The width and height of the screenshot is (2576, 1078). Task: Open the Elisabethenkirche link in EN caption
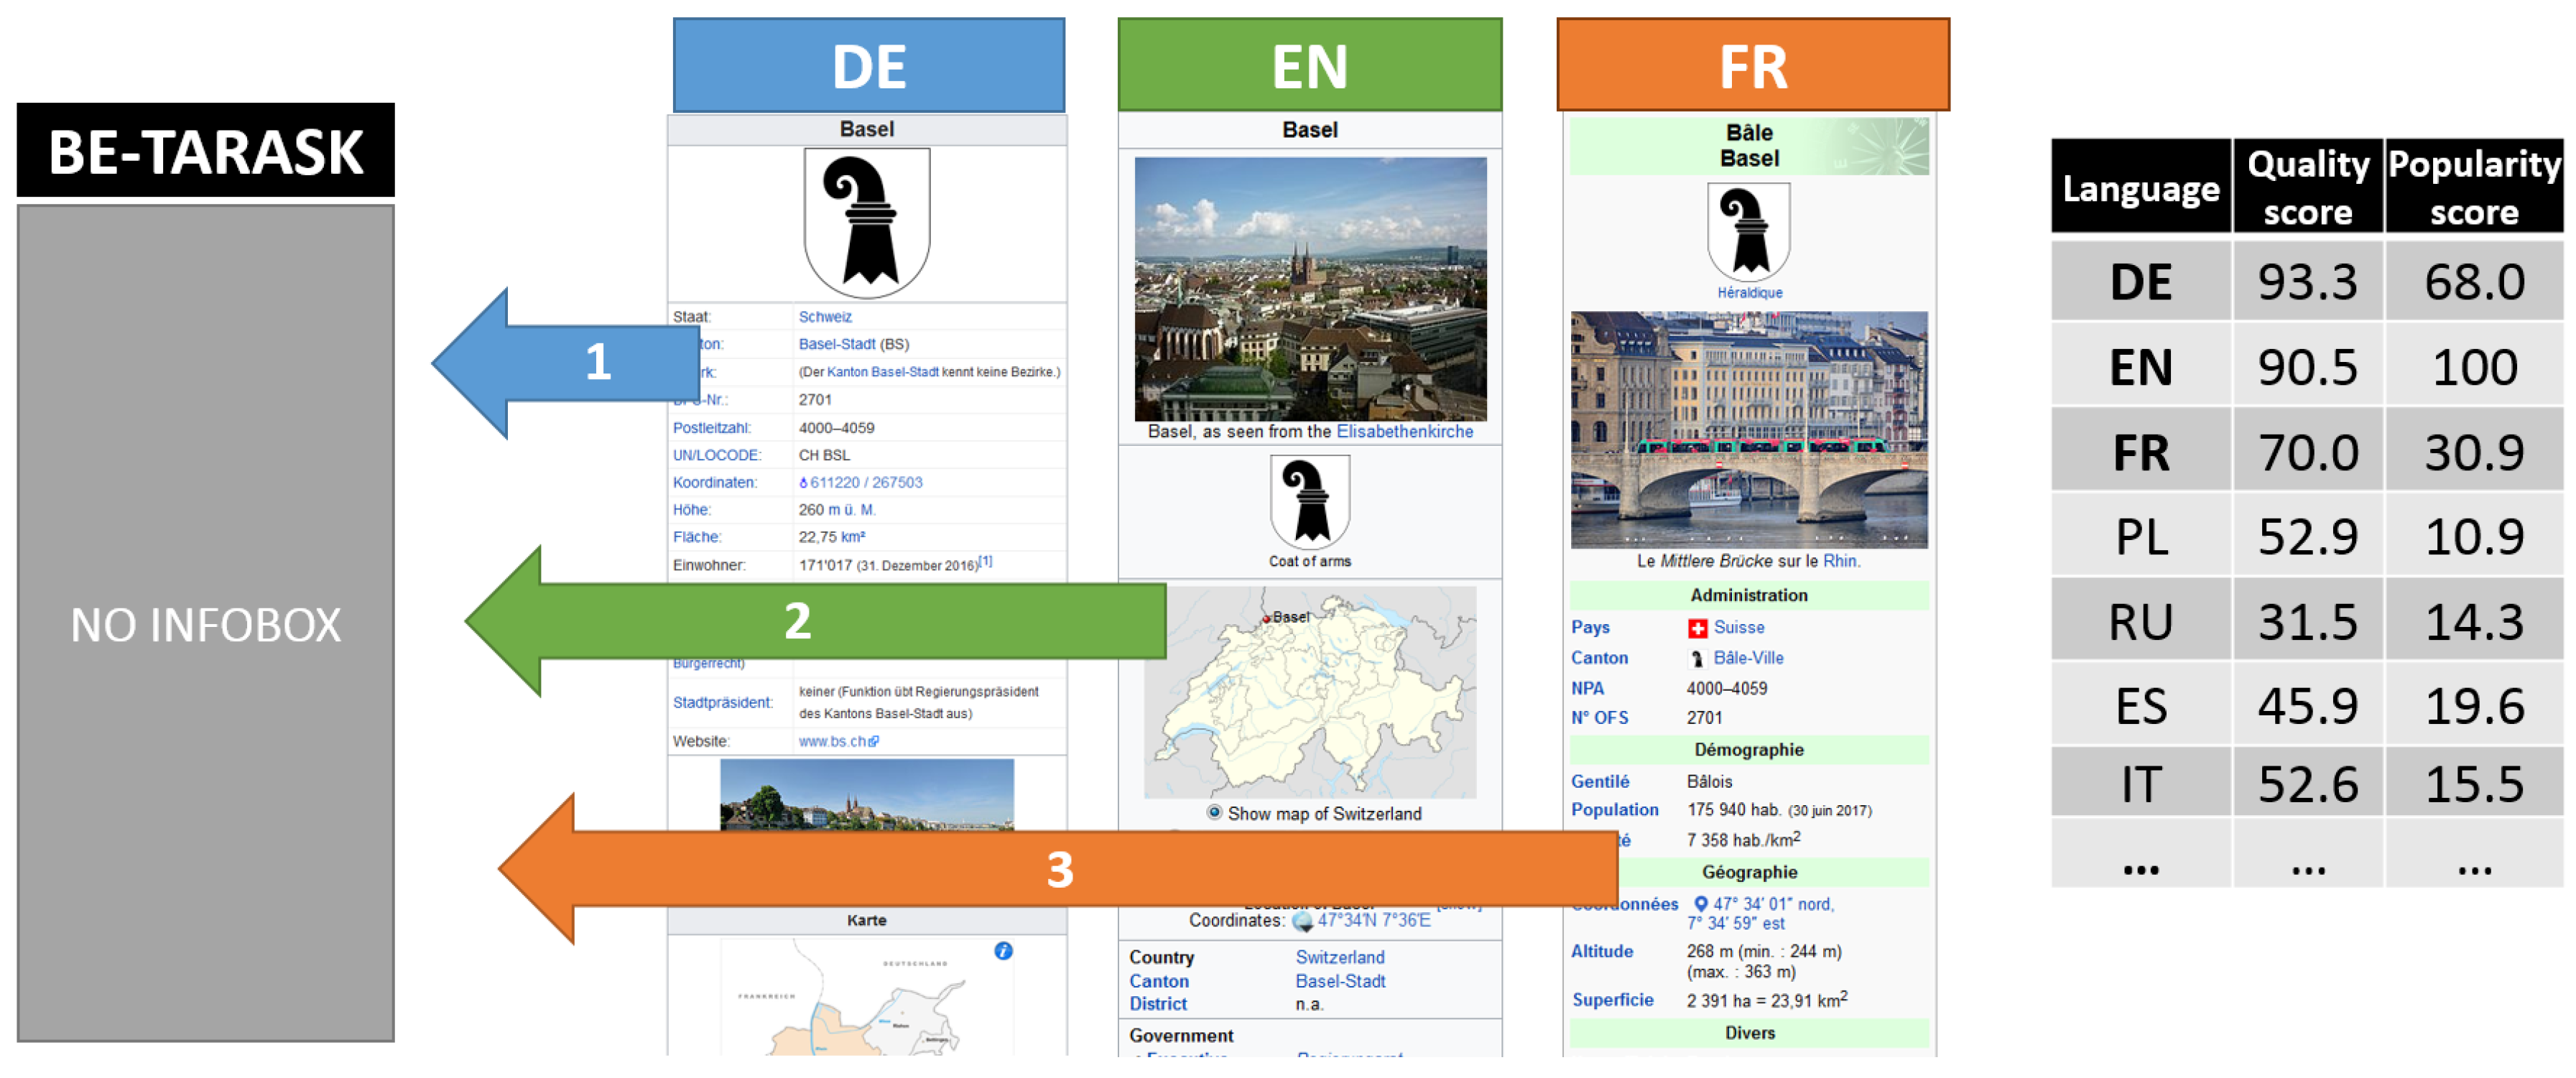point(1404,431)
